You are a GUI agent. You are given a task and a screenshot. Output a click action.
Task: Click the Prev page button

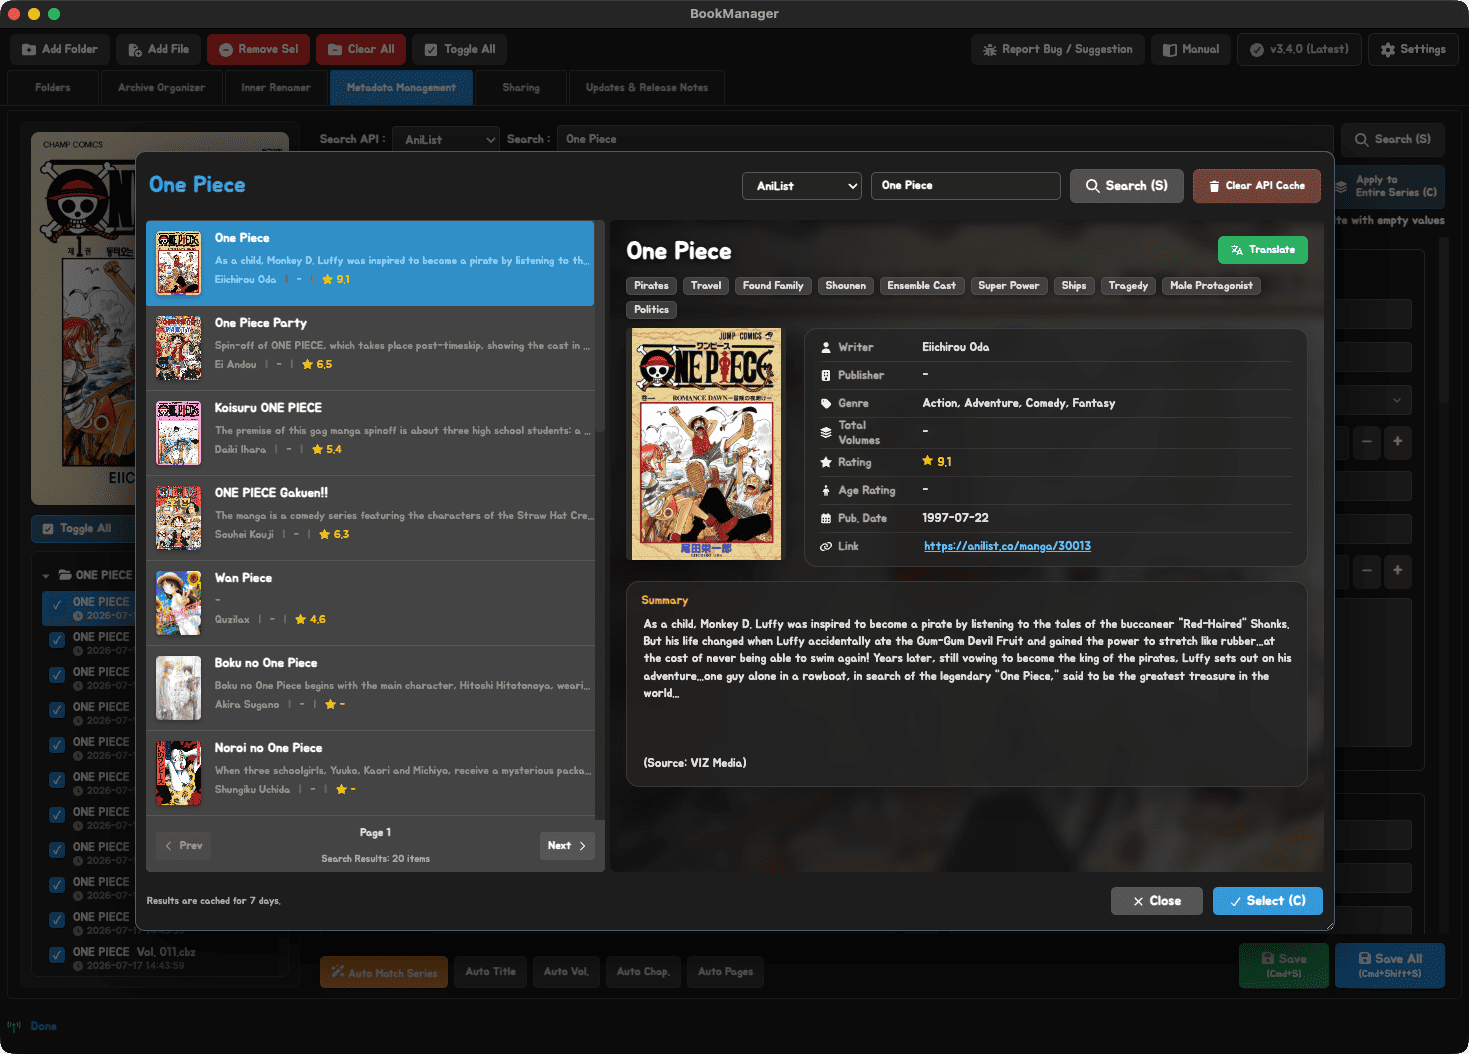tap(183, 846)
